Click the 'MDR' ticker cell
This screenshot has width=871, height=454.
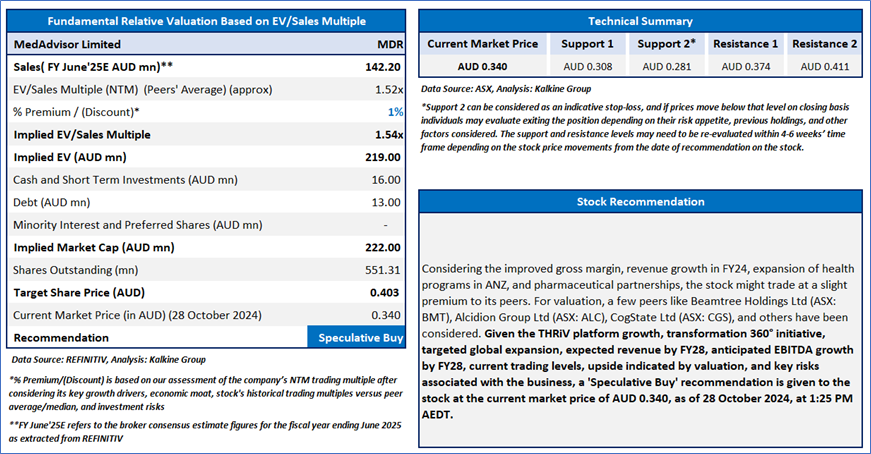pyautogui.click(x=390, y=44)
